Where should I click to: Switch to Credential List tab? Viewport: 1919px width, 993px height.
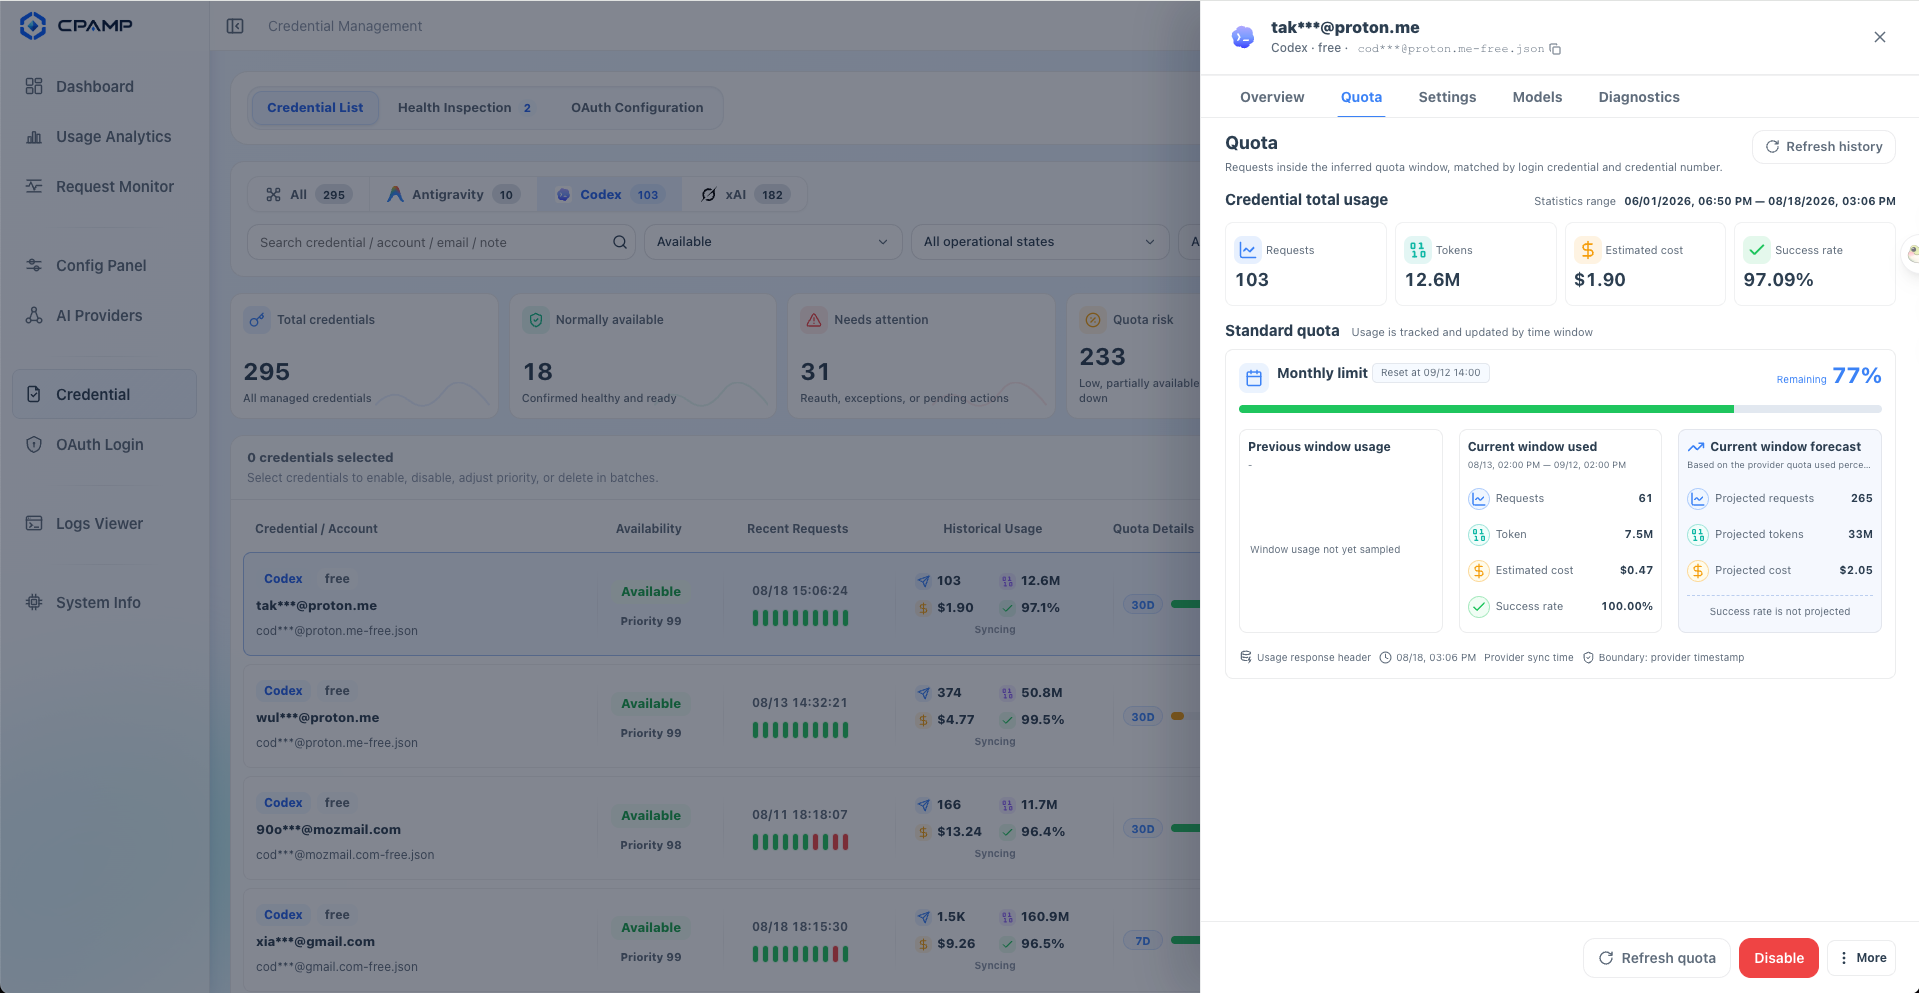(315, 107)
